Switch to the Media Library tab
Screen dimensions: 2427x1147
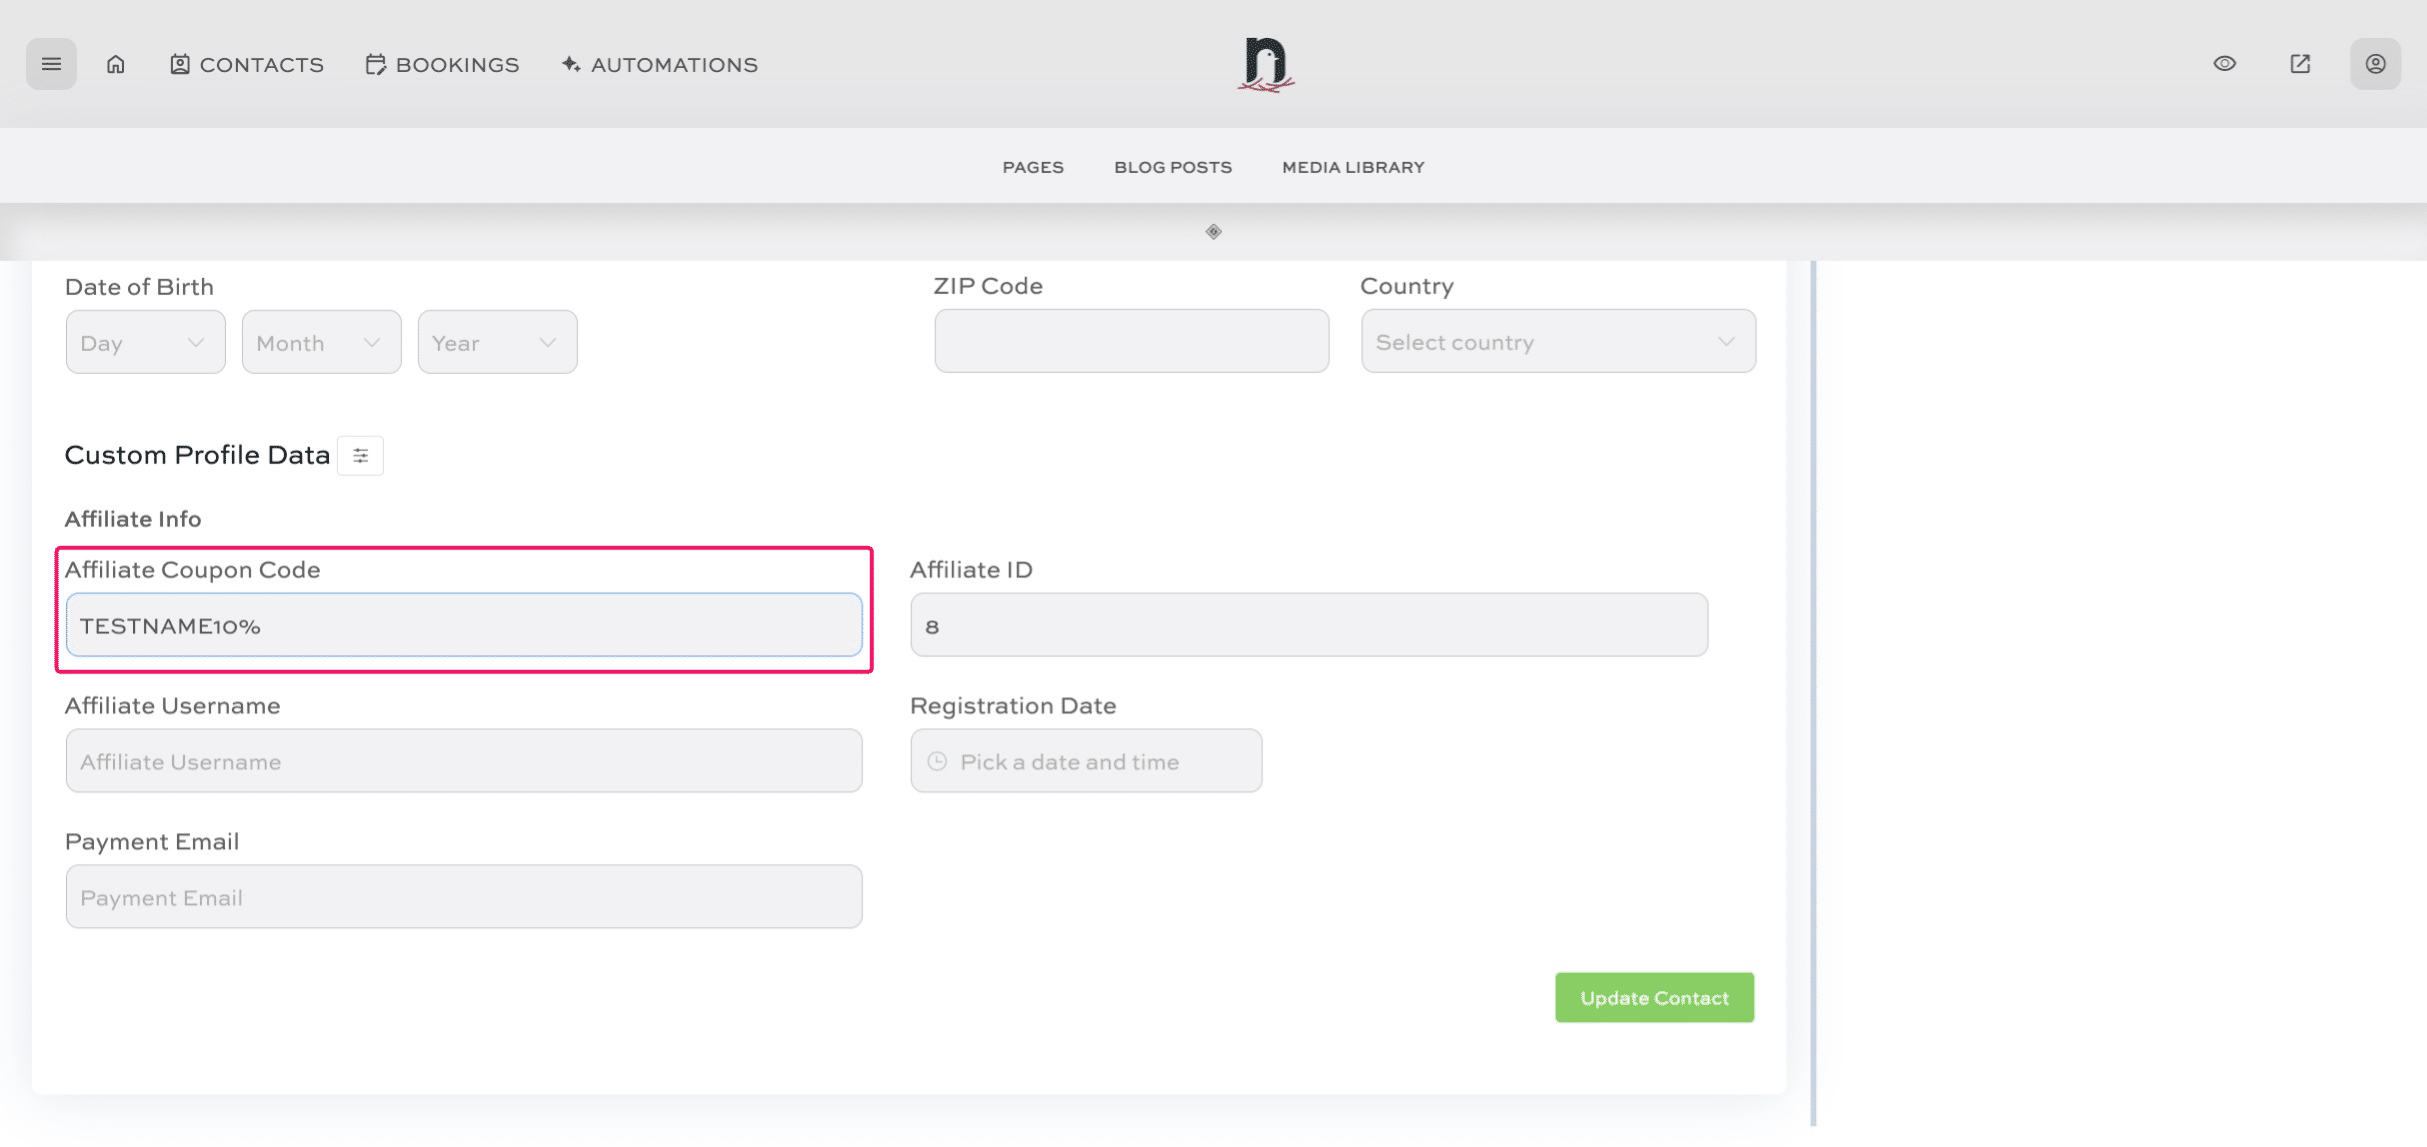(1353, 167)
